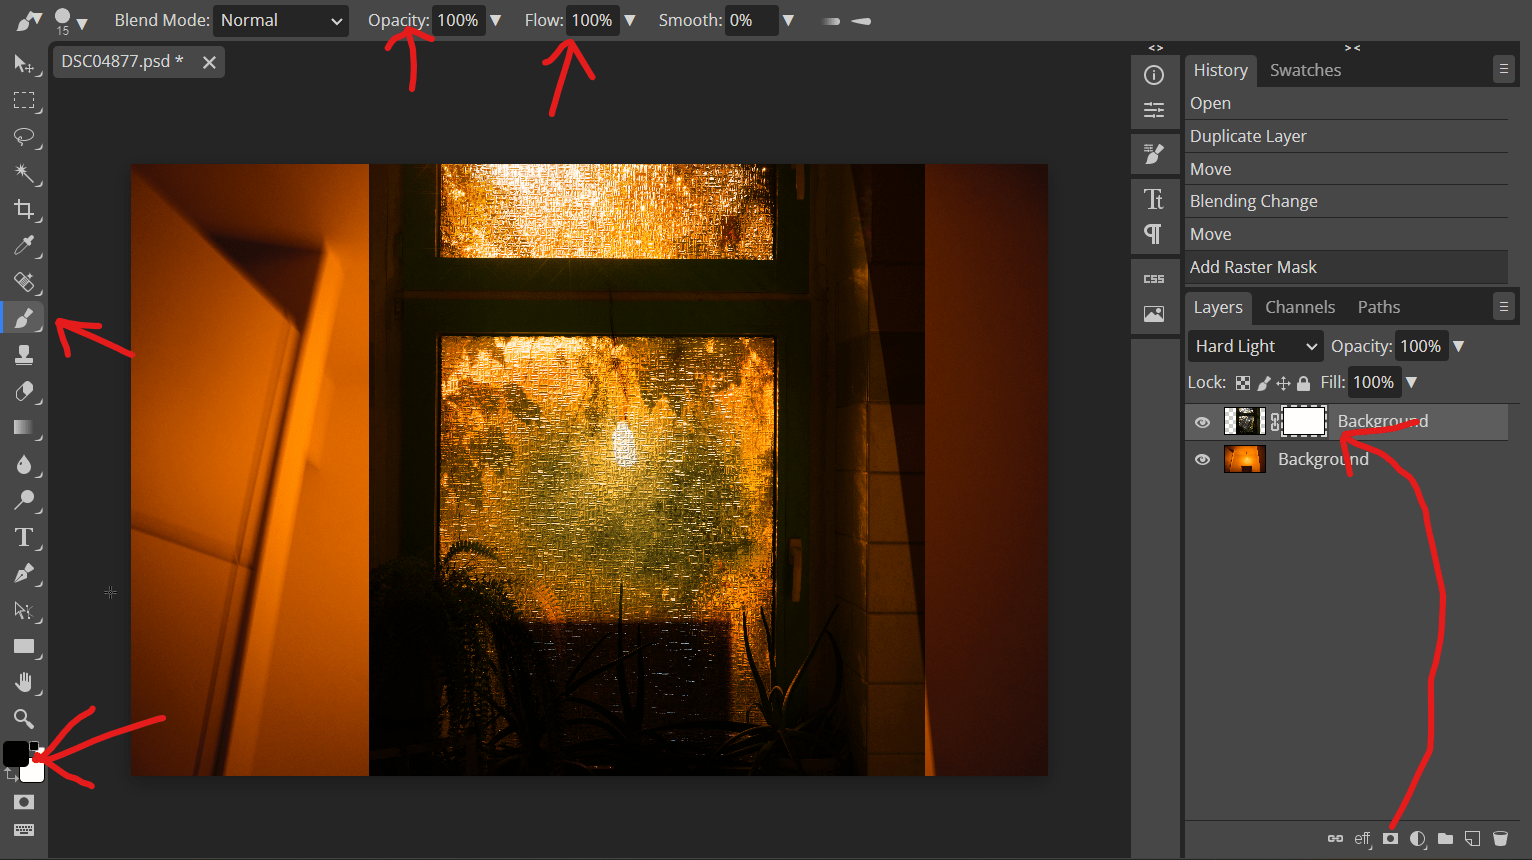Enable the layer position lock
Image resolution: width=1532 pixels, height=860 pixels.
click(x=1283, y=382)
